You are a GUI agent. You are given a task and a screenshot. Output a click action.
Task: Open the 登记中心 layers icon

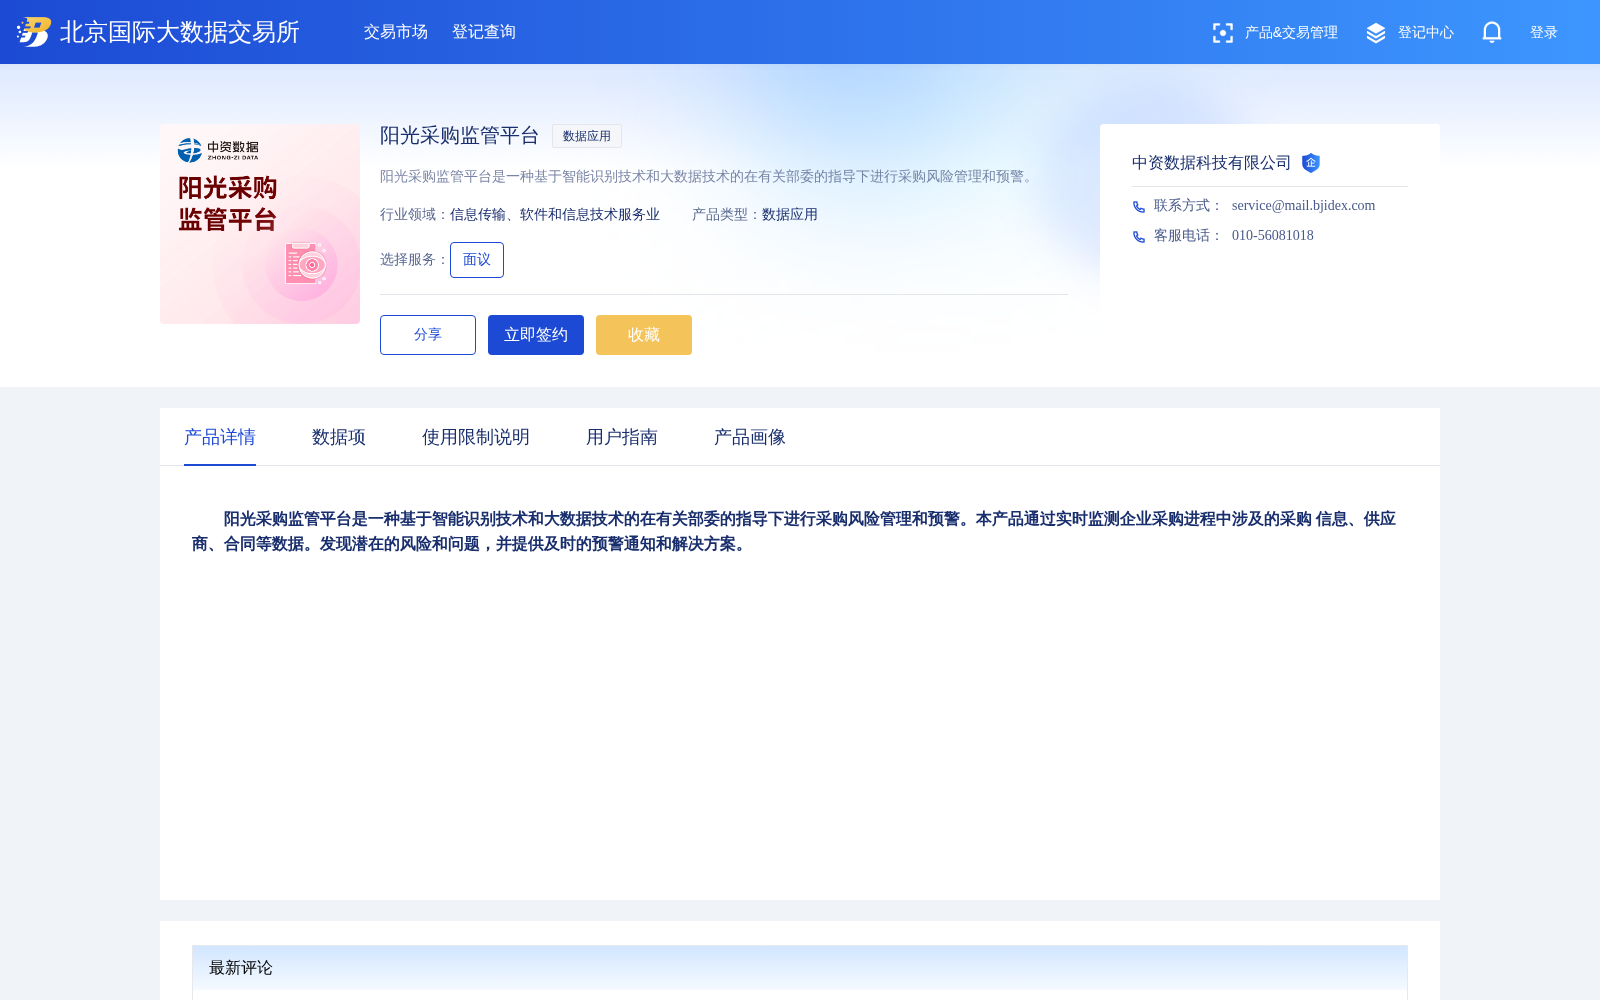pyautogui.click(x=1376, y=33)
